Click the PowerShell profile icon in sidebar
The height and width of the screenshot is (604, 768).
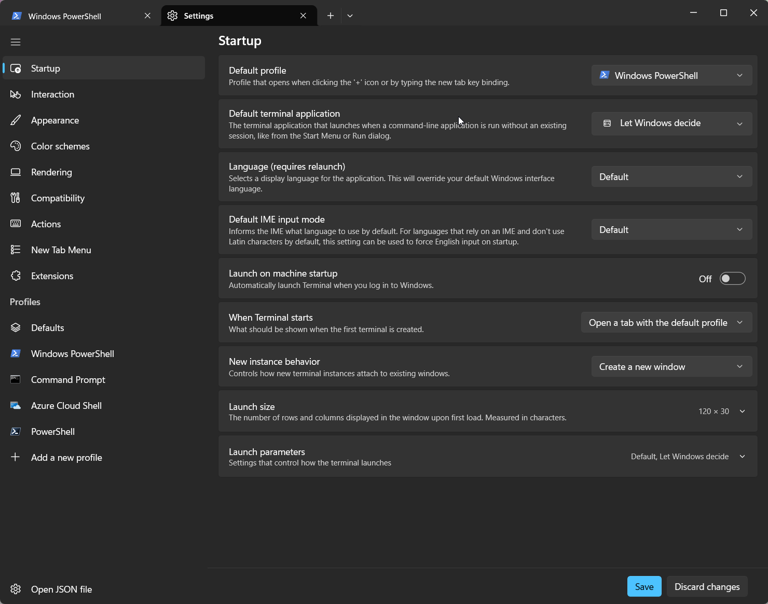[16, 432]
